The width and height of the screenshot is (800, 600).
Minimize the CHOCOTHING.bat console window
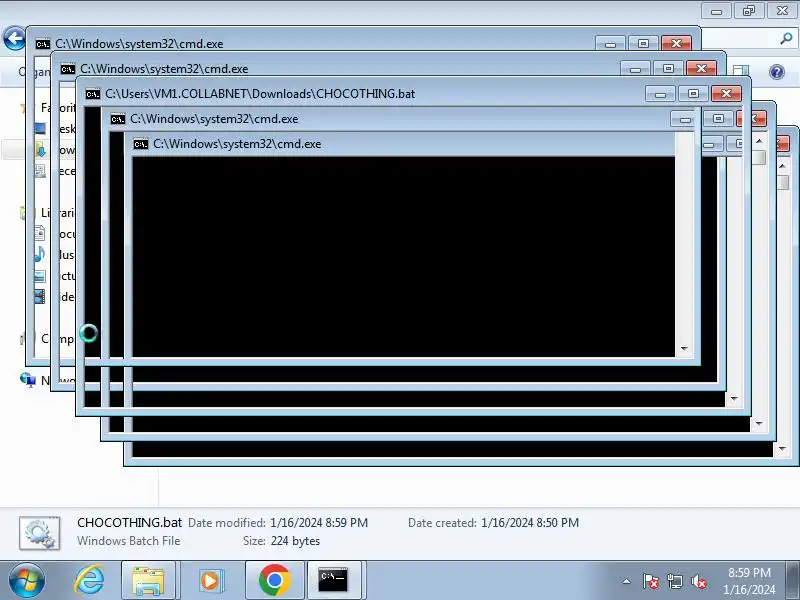(x=660, y=94)
